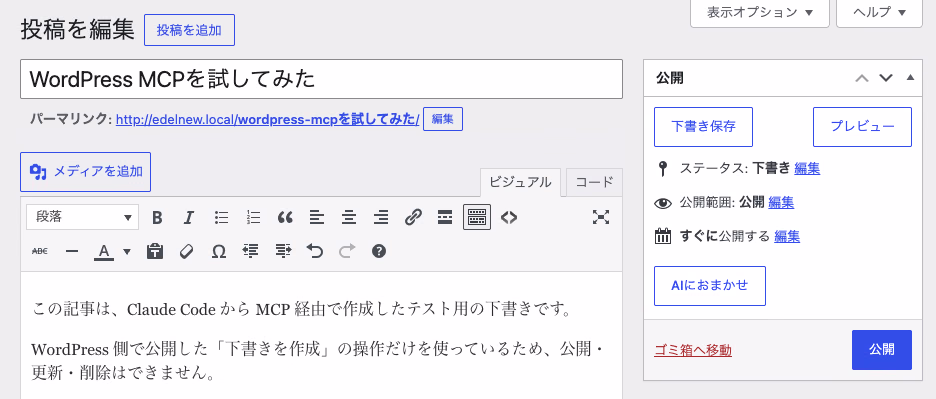Redo the last undone edit
The width and height of the screenshot is (936, 399).
pos(347,251)
